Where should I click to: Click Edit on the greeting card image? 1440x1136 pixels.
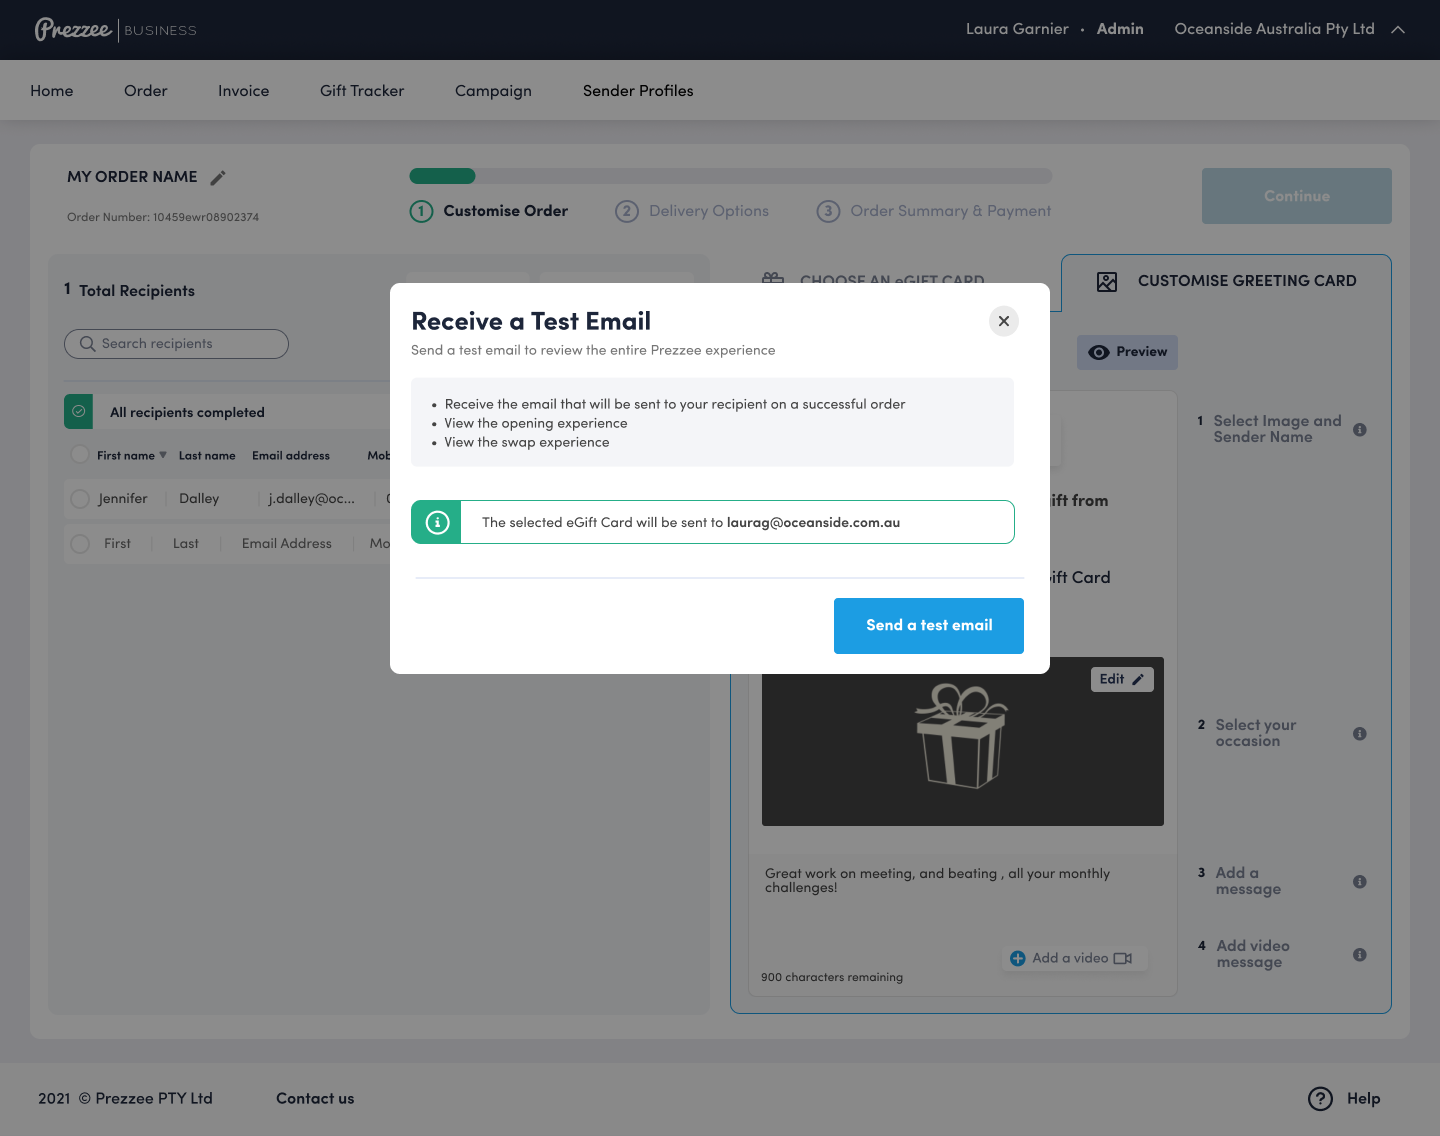pyautogui.click(x=1122, y=679)
